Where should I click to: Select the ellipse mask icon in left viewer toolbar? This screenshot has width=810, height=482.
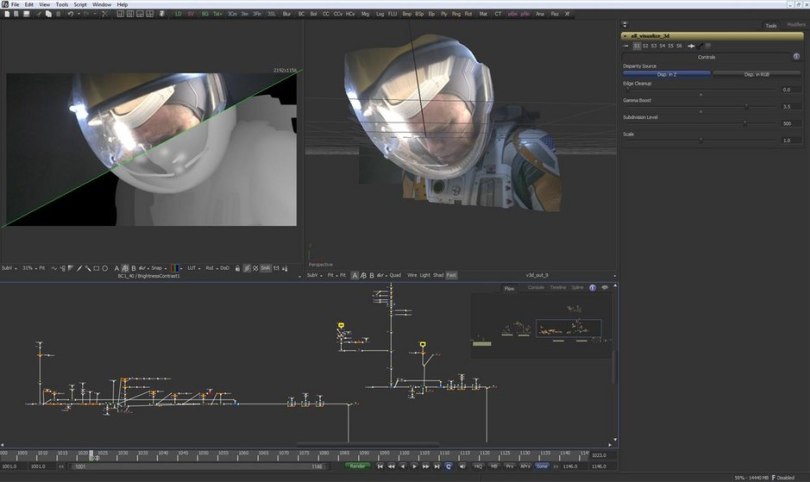[105, 268]
